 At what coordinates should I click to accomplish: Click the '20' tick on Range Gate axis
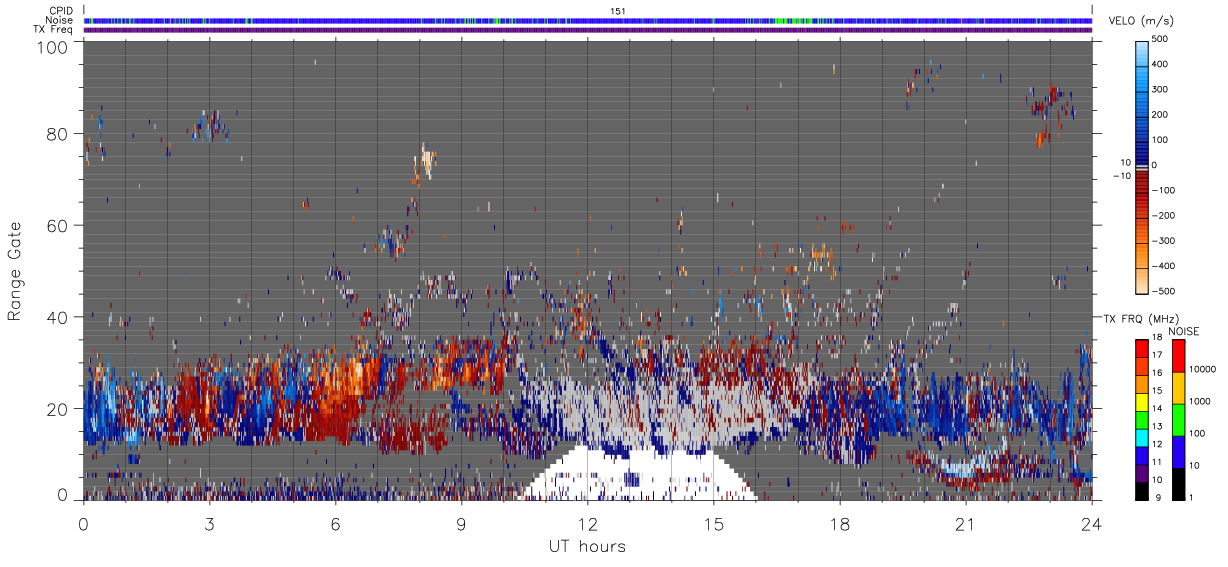[58, 409]
